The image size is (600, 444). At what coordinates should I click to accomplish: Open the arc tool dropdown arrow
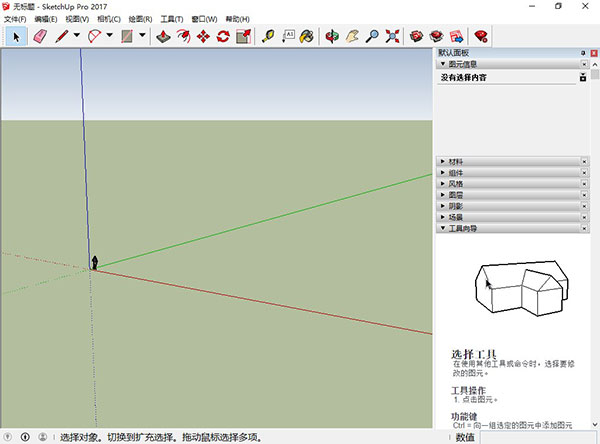pos(109,37)
